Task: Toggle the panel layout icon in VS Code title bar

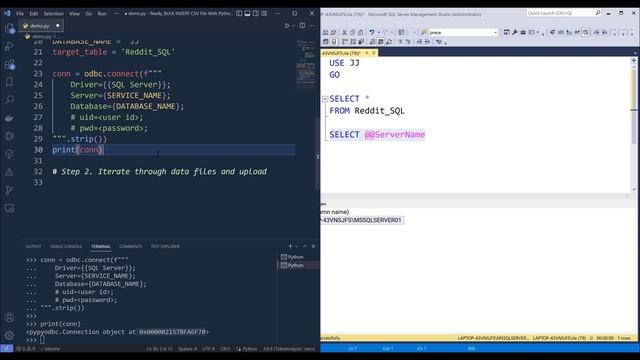Action: point(247,13)
